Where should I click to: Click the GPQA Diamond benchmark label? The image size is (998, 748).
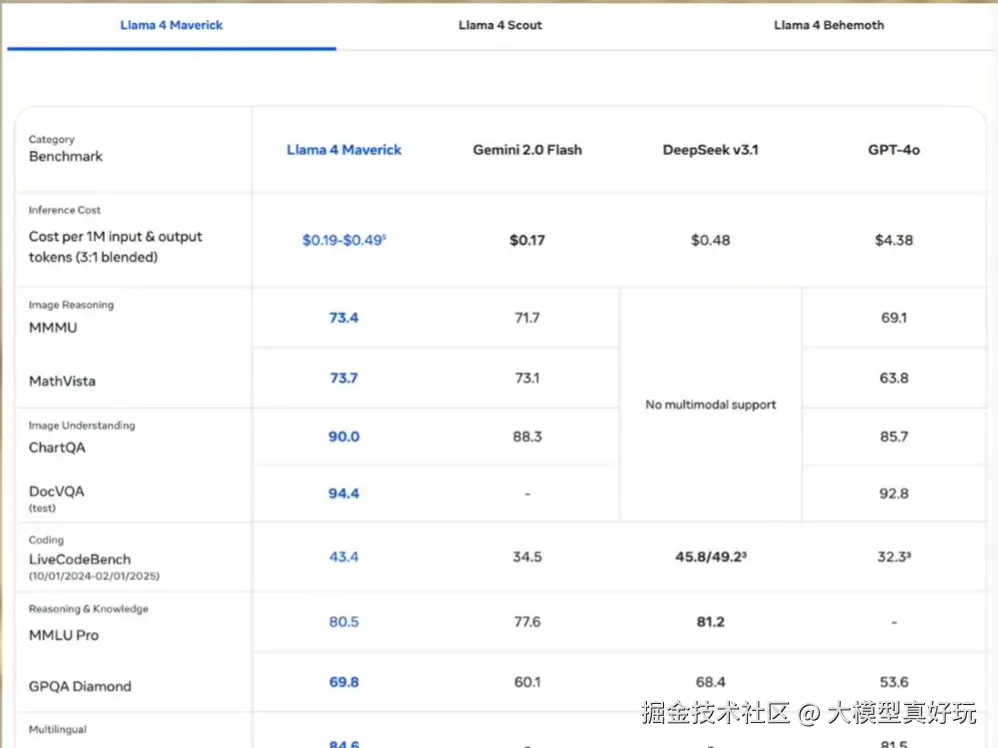tap(80, 686)
